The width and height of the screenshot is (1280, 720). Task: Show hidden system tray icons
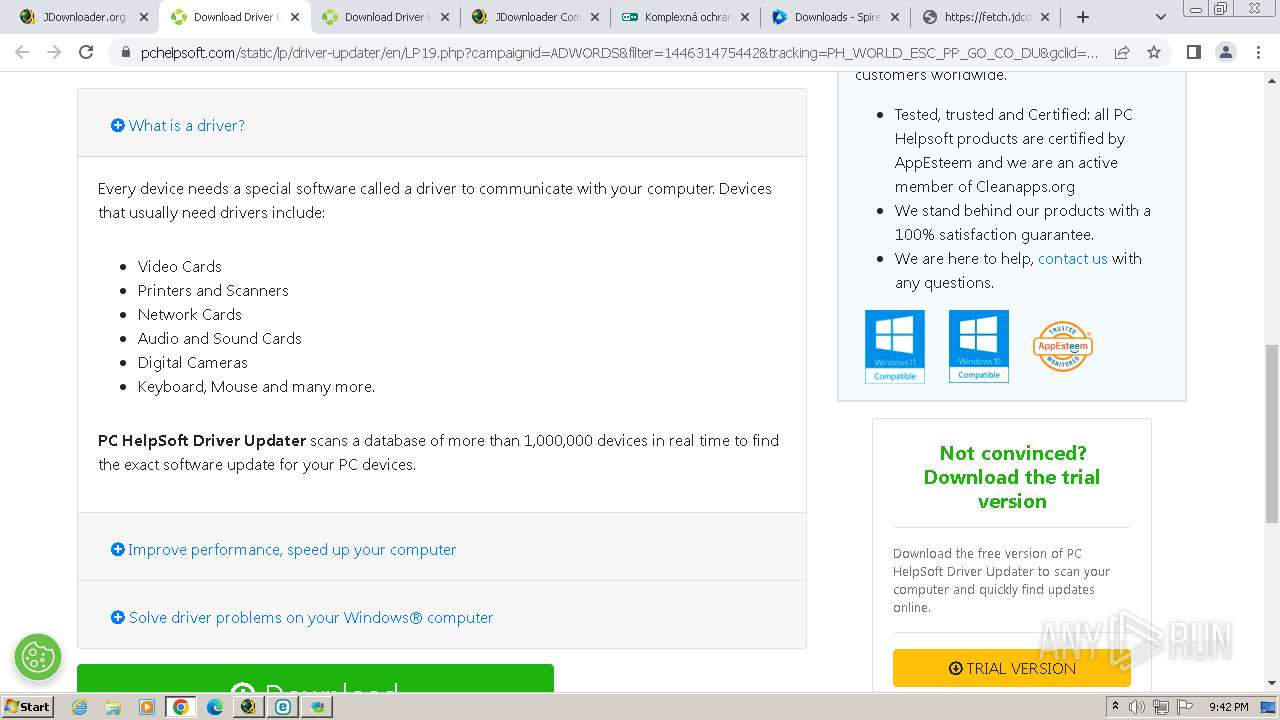coord(1116,707)
